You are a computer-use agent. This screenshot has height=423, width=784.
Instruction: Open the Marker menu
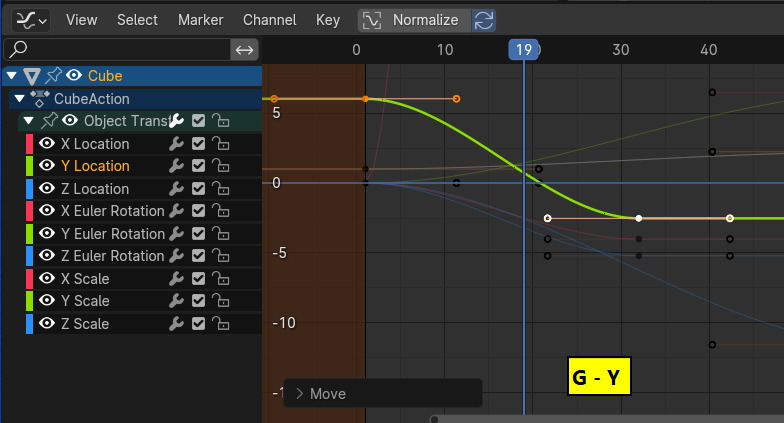pos(200,20)
